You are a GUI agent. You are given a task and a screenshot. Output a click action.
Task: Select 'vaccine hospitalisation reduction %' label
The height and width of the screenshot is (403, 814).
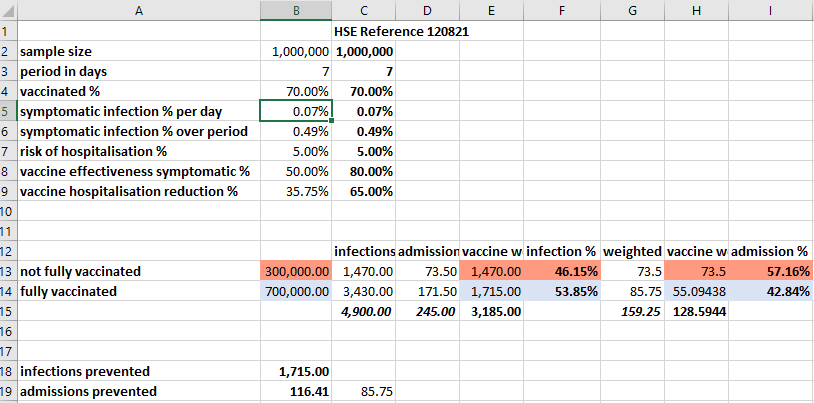click(x=139, y=191)
